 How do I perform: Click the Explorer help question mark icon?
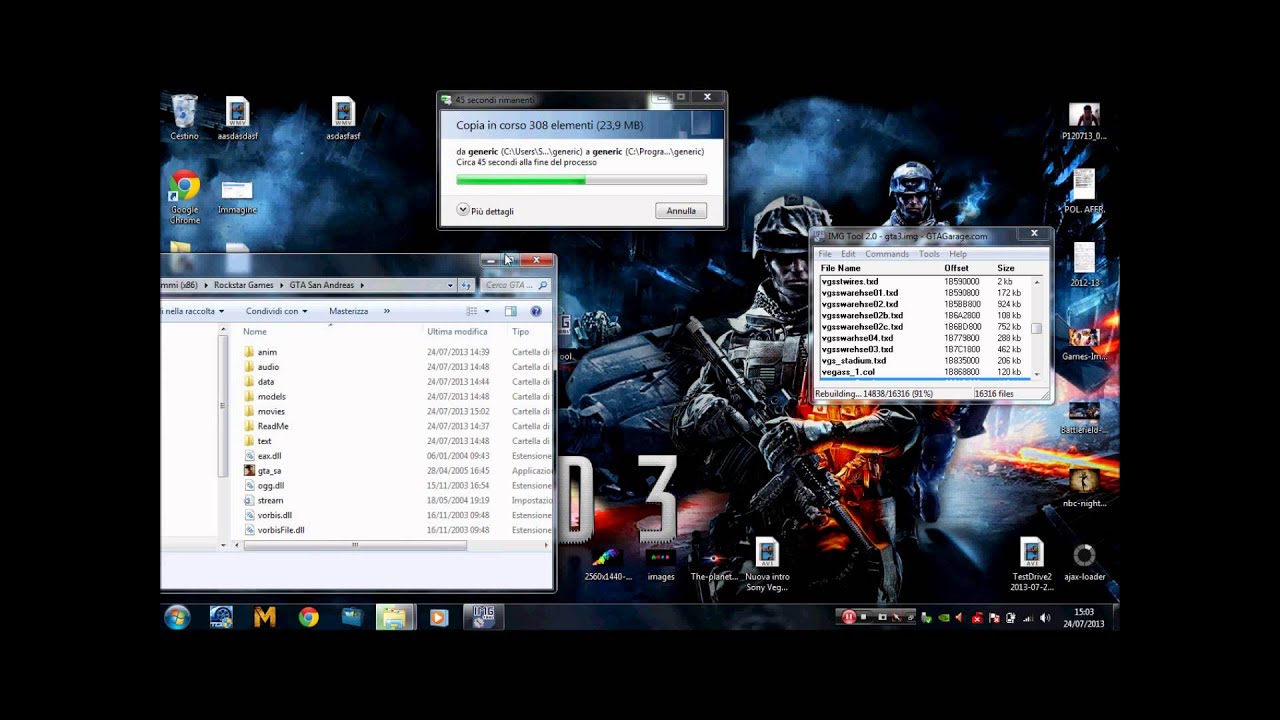pyautogui.click(x=536, y=311)
